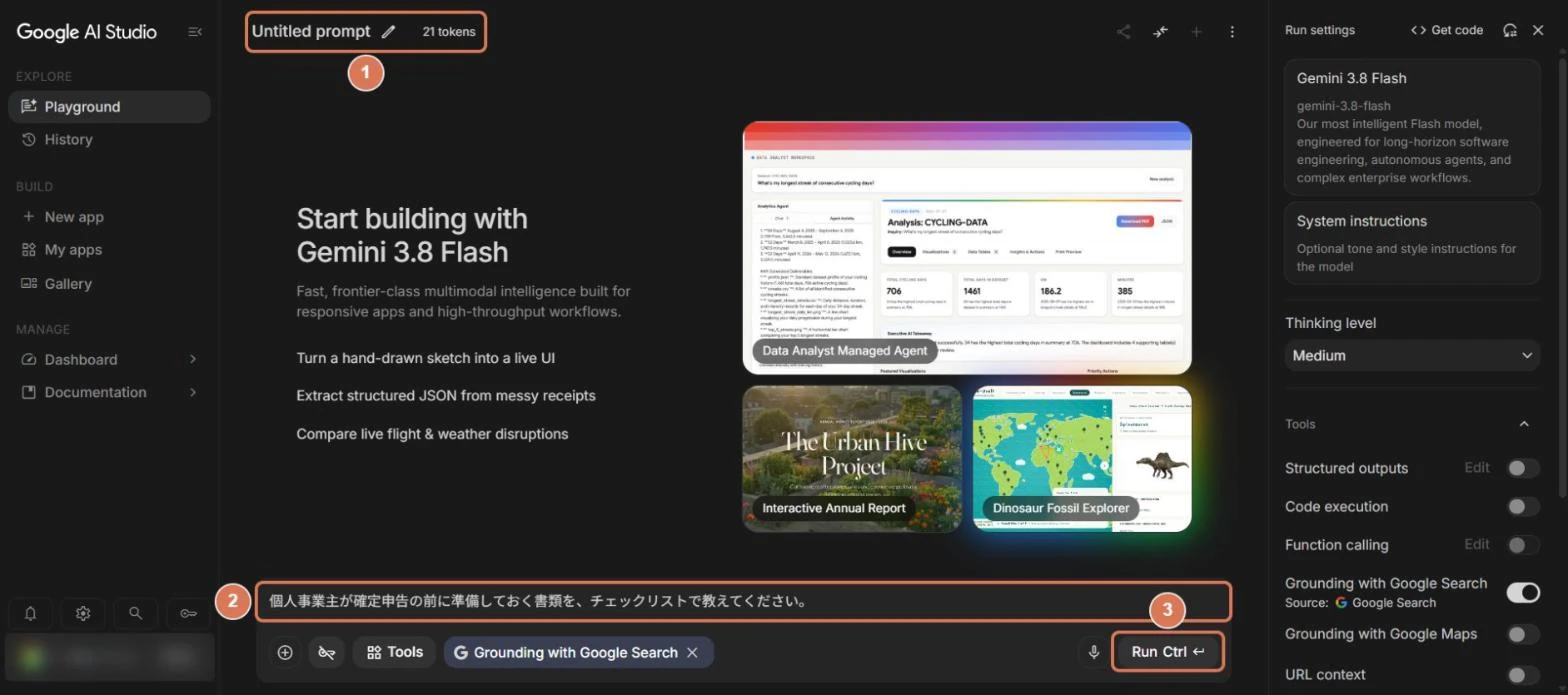Toggle Function calling switch
This screenshot has height=695, width=1568.
(x=1523, y=545)
